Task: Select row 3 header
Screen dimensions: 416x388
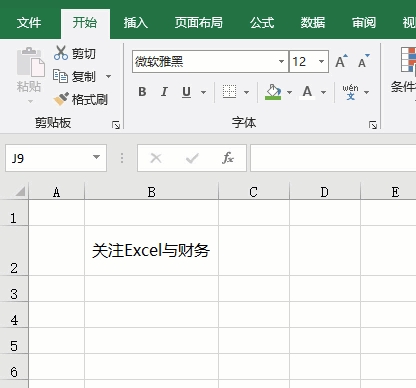Action: coord(14,289)
